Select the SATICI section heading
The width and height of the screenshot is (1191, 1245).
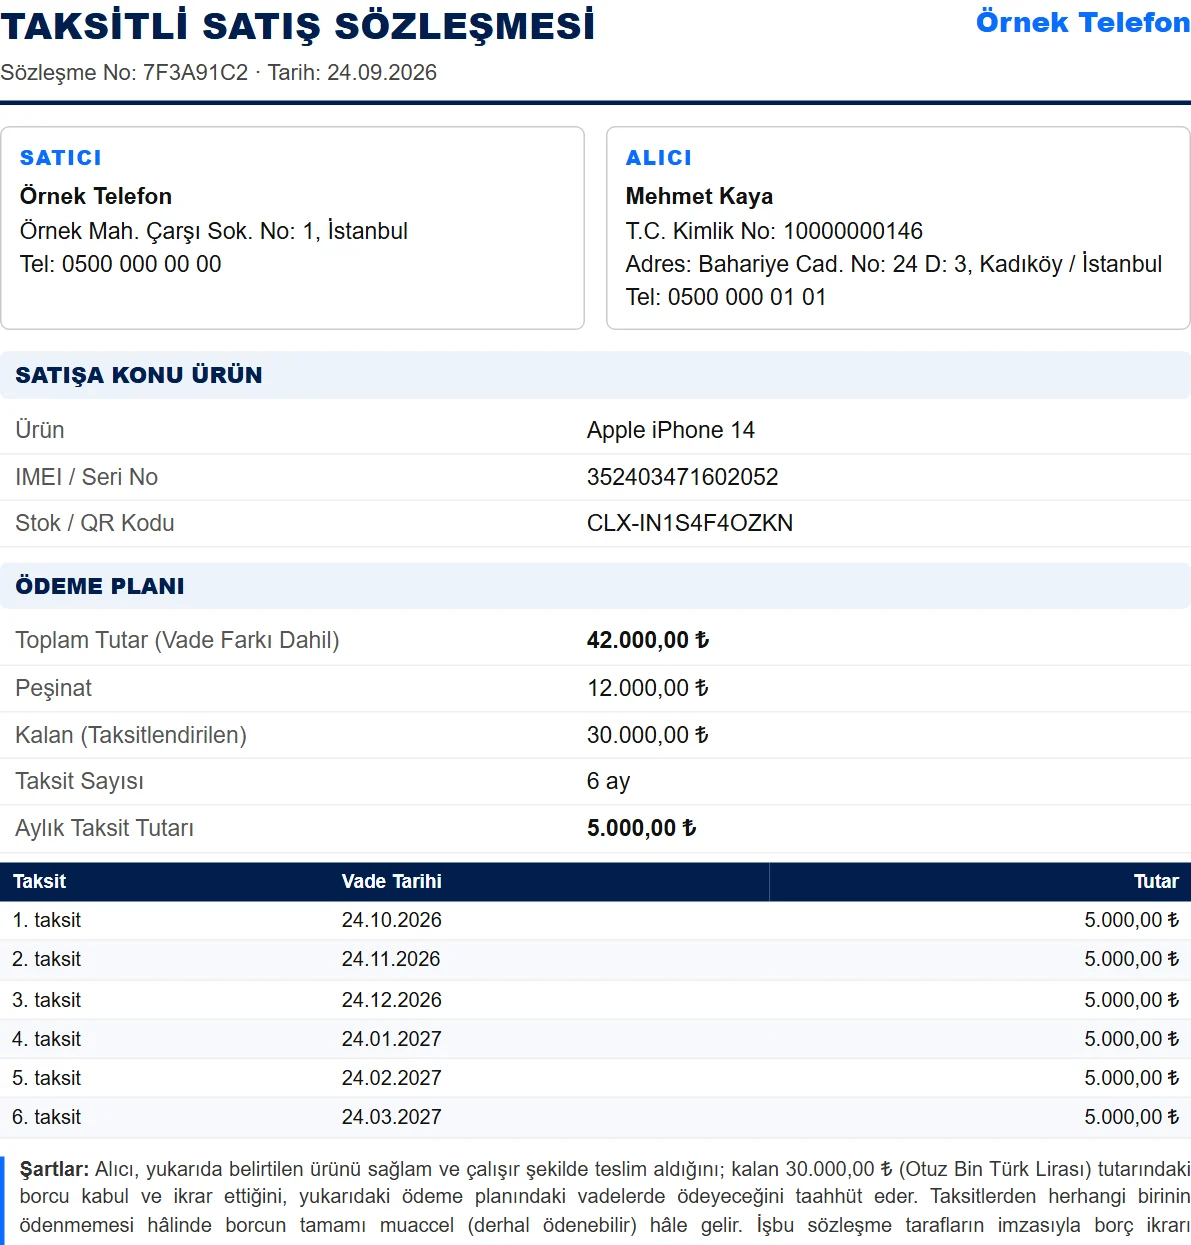[61, 158]
